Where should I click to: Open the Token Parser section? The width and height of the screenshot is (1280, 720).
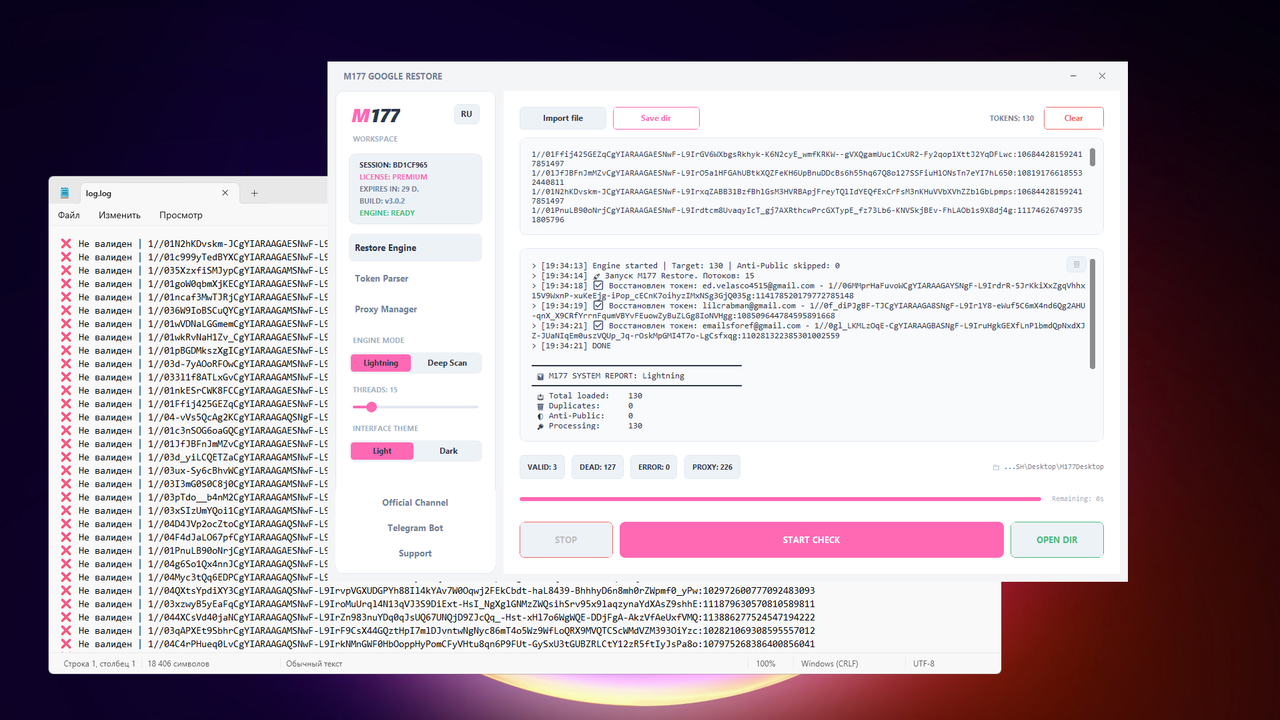tap(415, 279)
